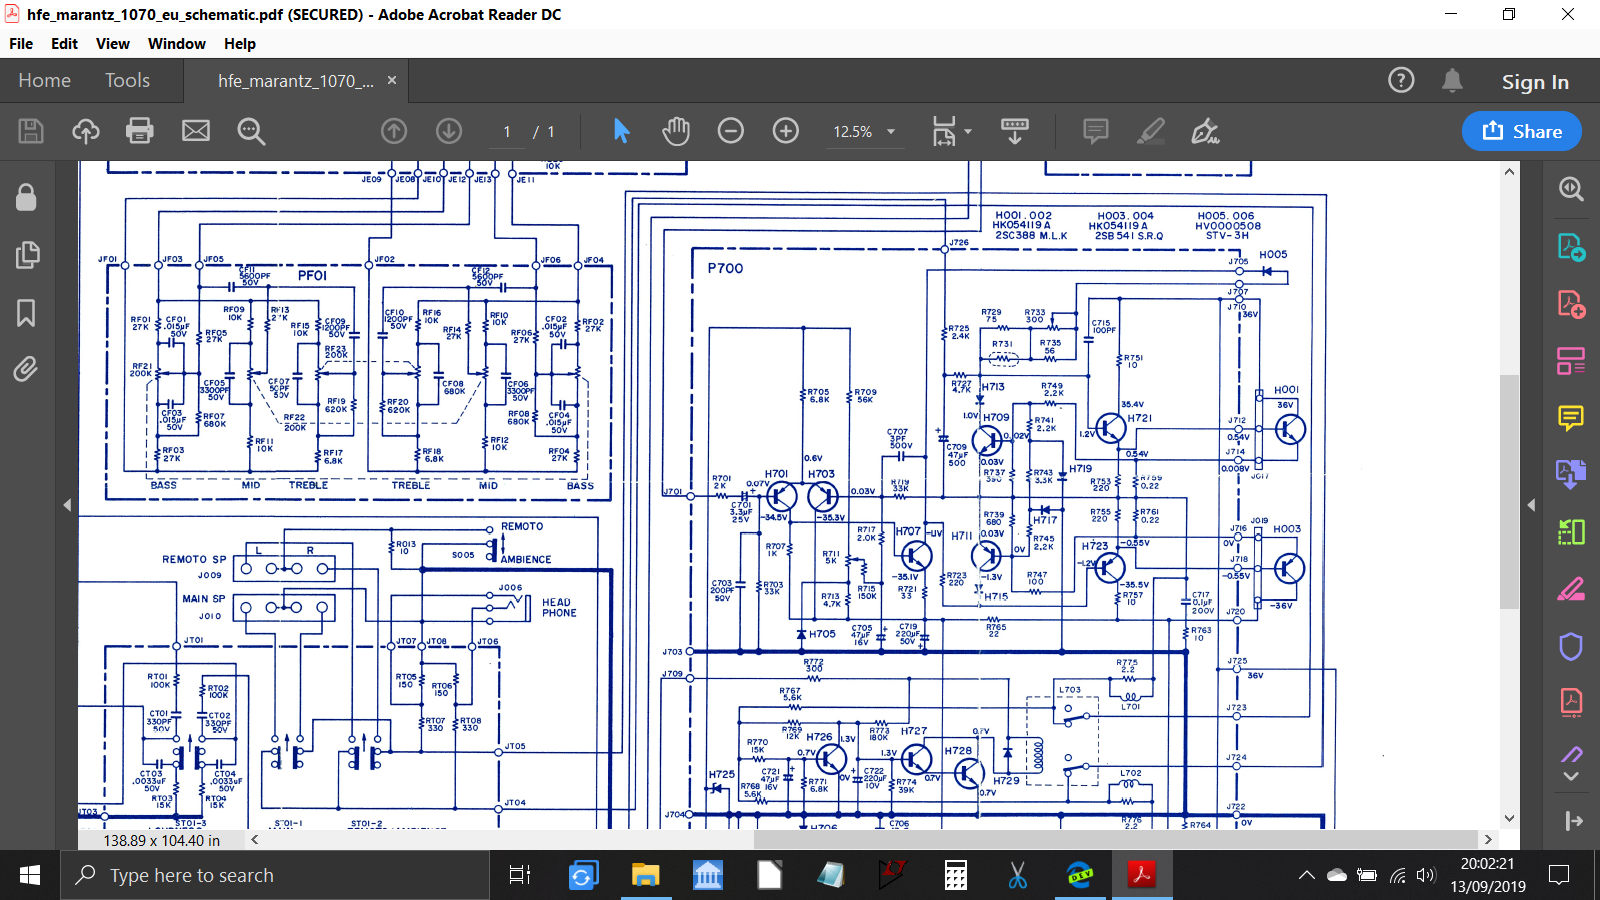Image resolution: width=1600 pixels, height=900 pixels.
Task: Open Comment tool in right pane
Action: coord(1571,418)
